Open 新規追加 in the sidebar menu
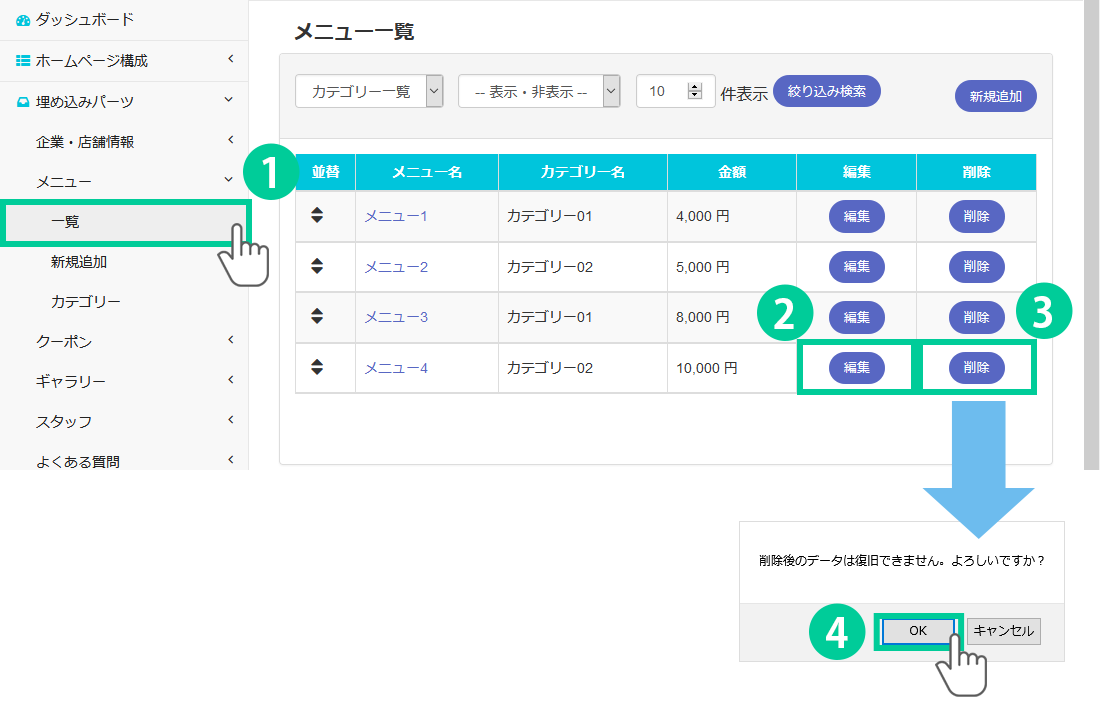The image size is (1100, 703). click(x=79, y=262)
